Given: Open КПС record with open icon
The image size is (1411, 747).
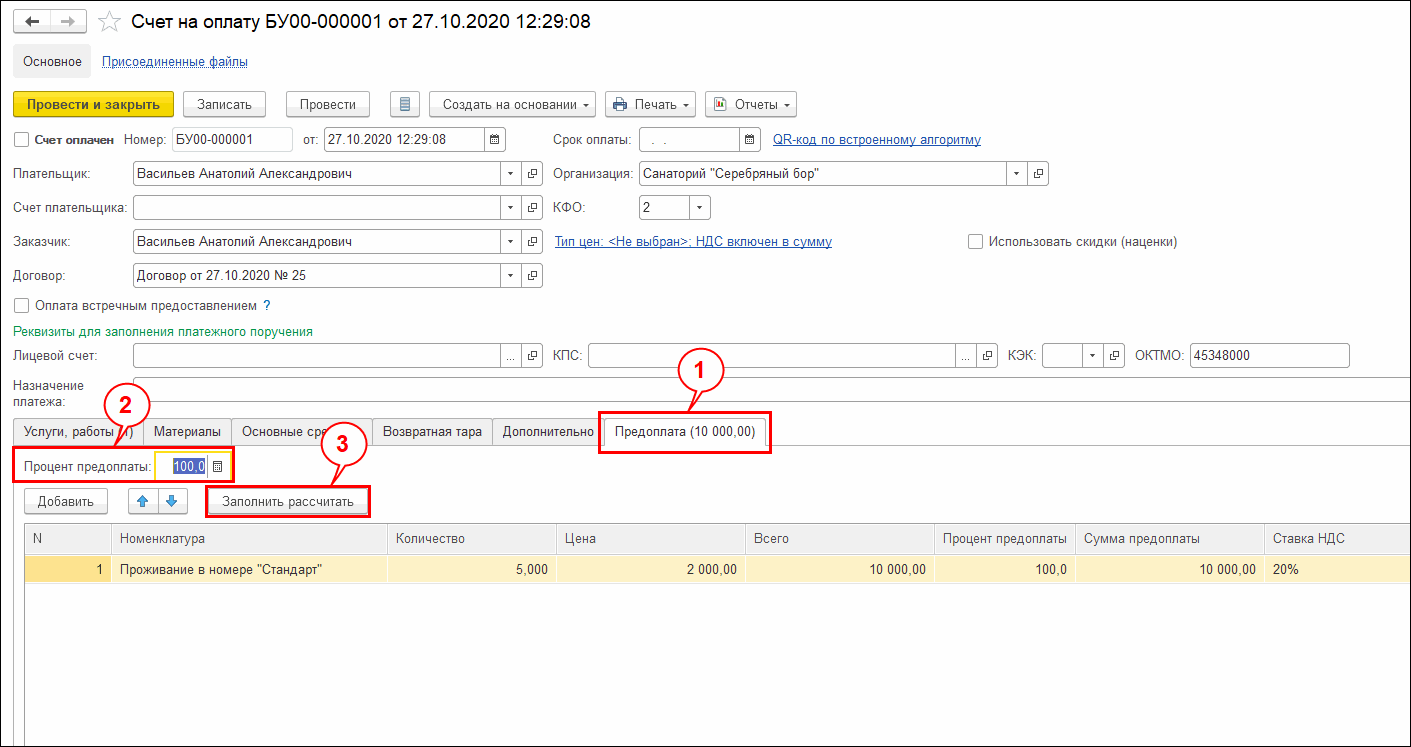Looking at the screenshot, I should [988, 356].
